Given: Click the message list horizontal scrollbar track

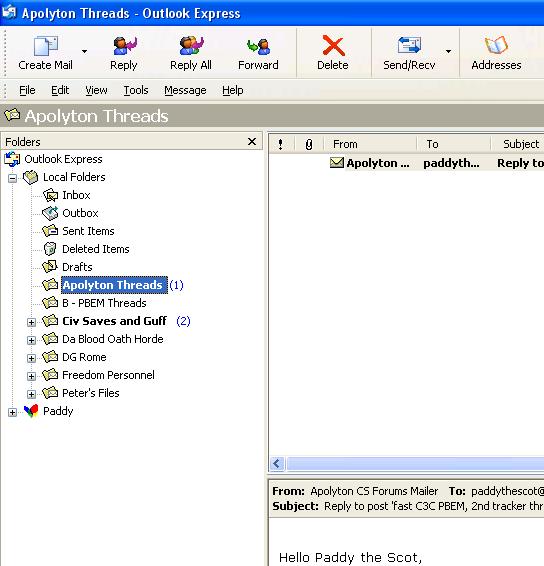Looking at the screenshot, I should click(x=415, y=463).
